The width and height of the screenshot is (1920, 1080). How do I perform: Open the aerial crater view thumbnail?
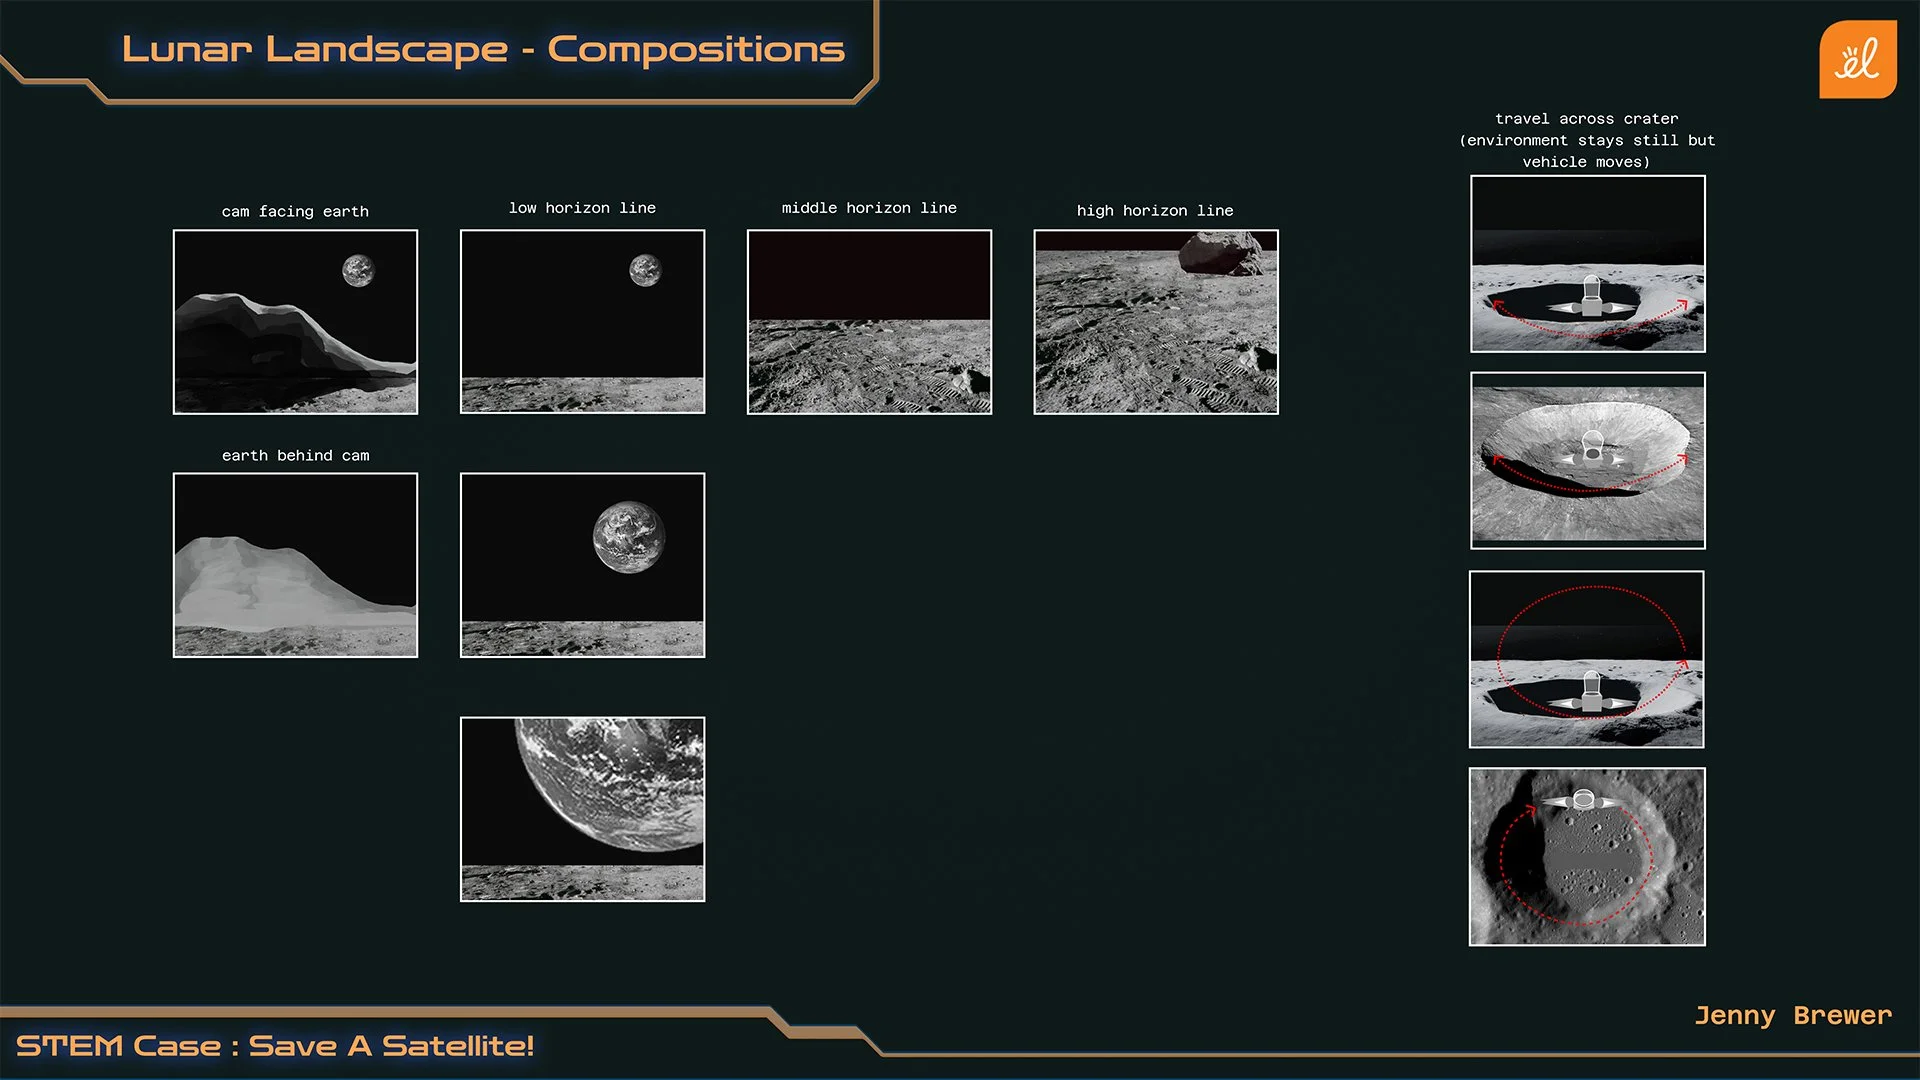[x=1587, y=460]
